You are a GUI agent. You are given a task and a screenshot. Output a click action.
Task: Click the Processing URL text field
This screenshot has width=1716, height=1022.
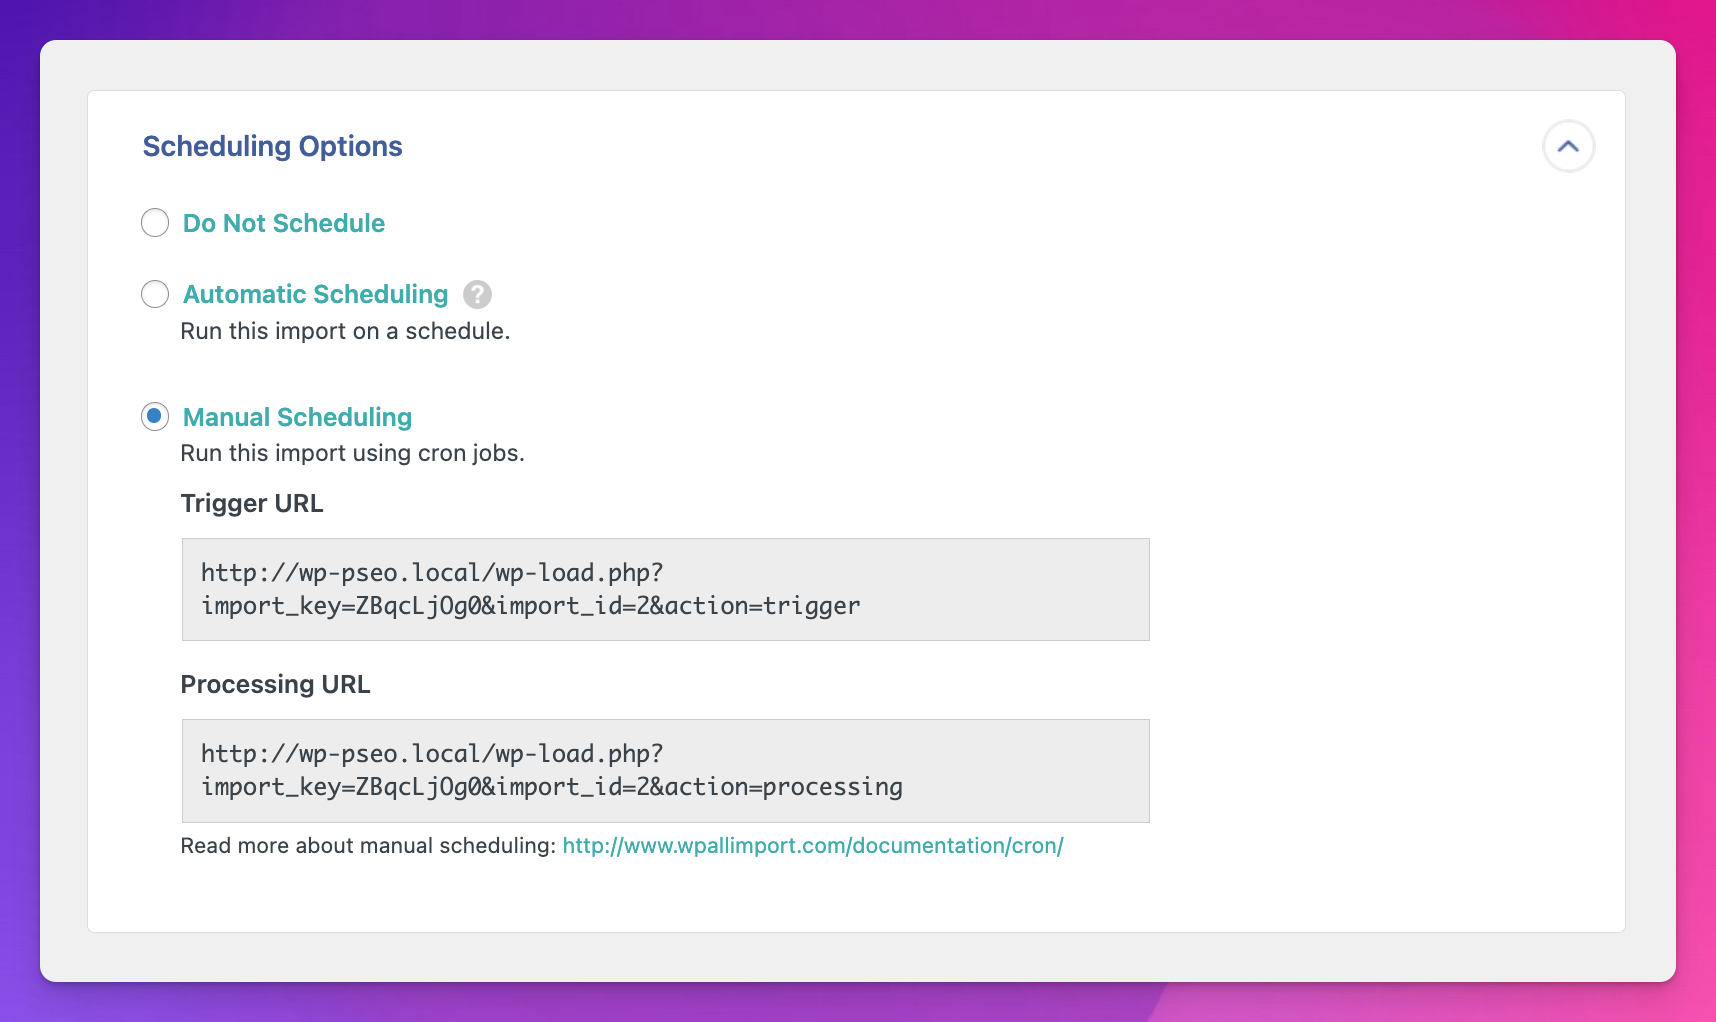pyautogui.click(x=666, y=771)
